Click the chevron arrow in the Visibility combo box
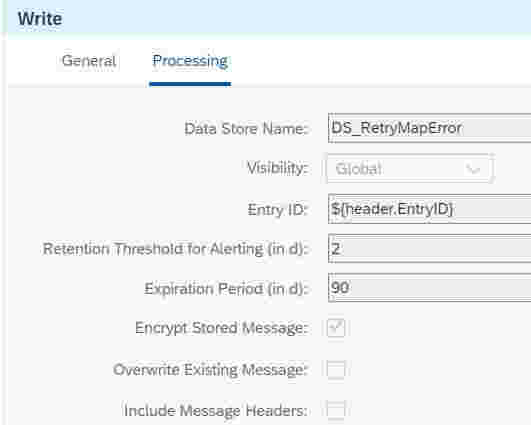The width and height of the screenshot is (531, 425). coord(473,169)
